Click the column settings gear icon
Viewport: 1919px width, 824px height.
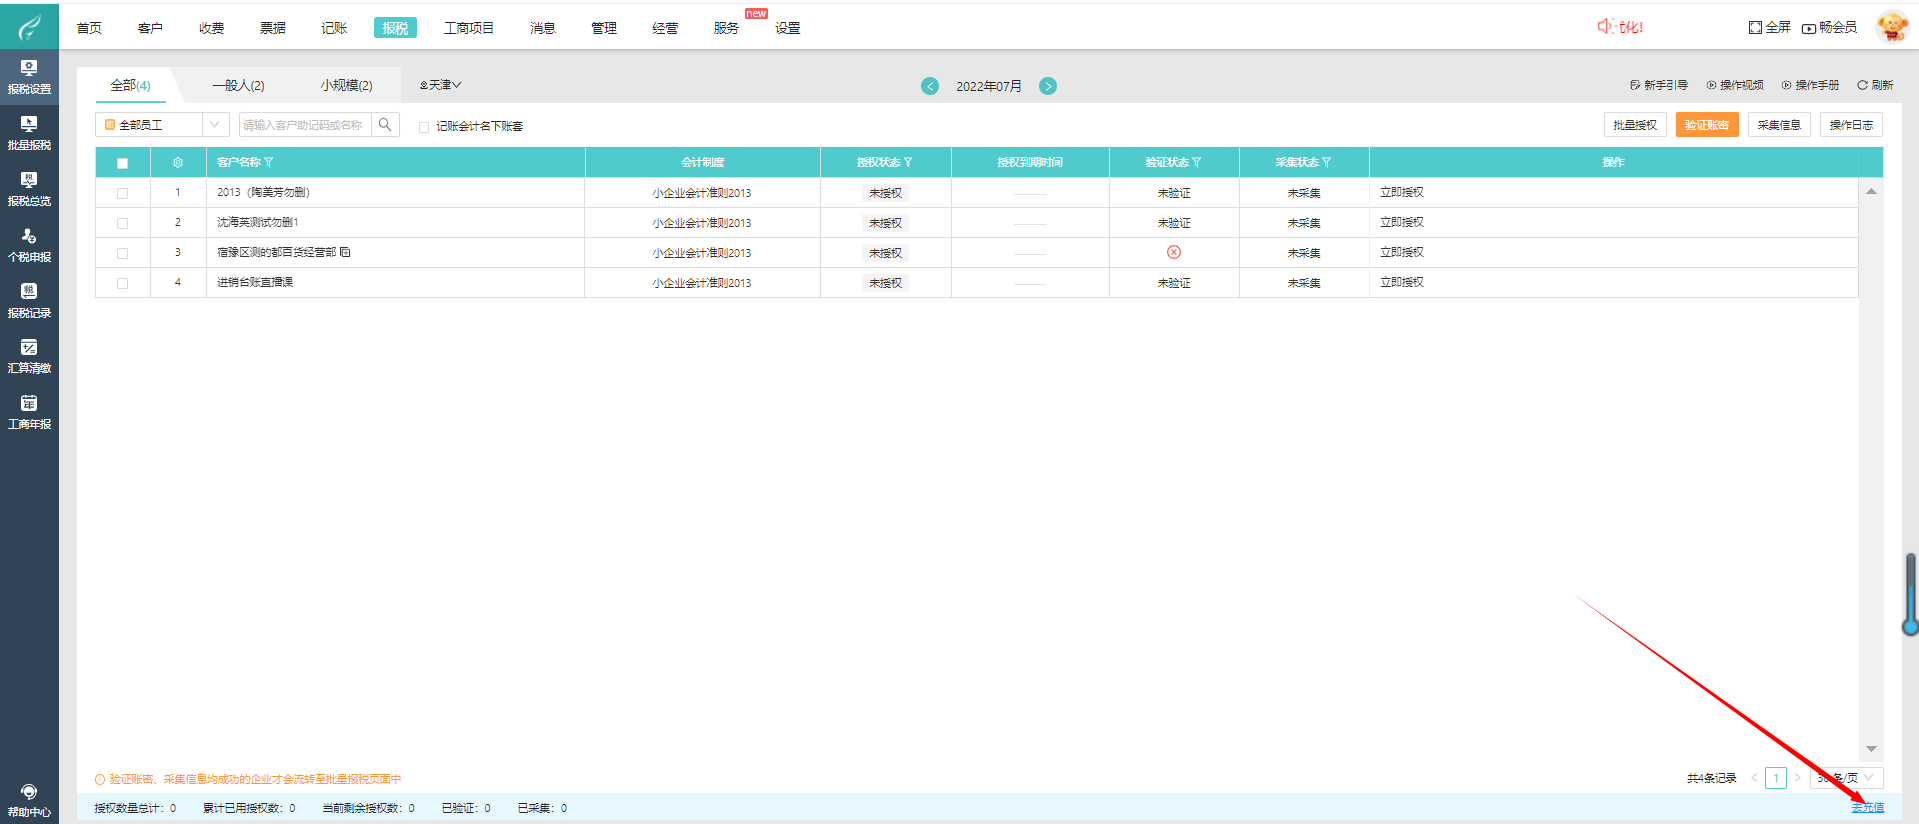[178, 163]
